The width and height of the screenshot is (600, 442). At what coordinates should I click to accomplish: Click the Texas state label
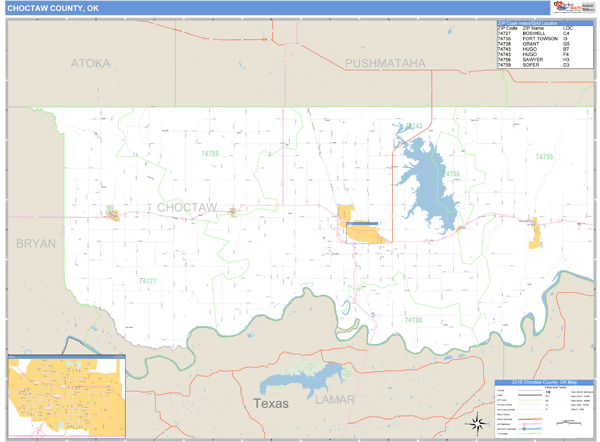pos(269,404)
